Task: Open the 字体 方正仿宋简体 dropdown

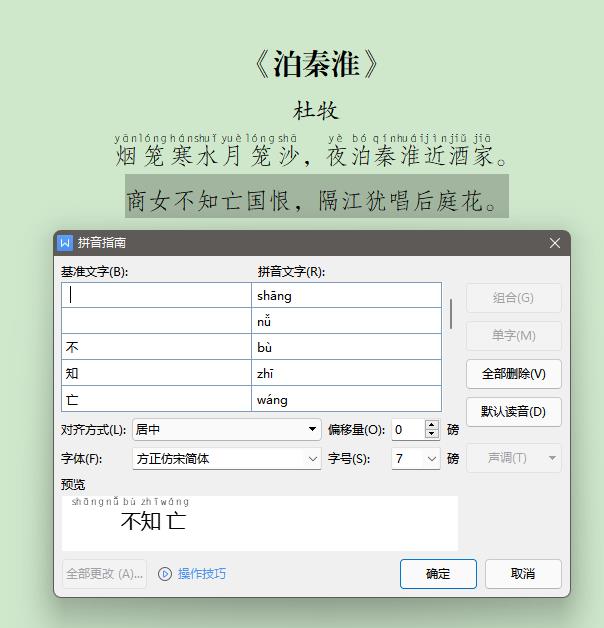Action: point(227,459)
